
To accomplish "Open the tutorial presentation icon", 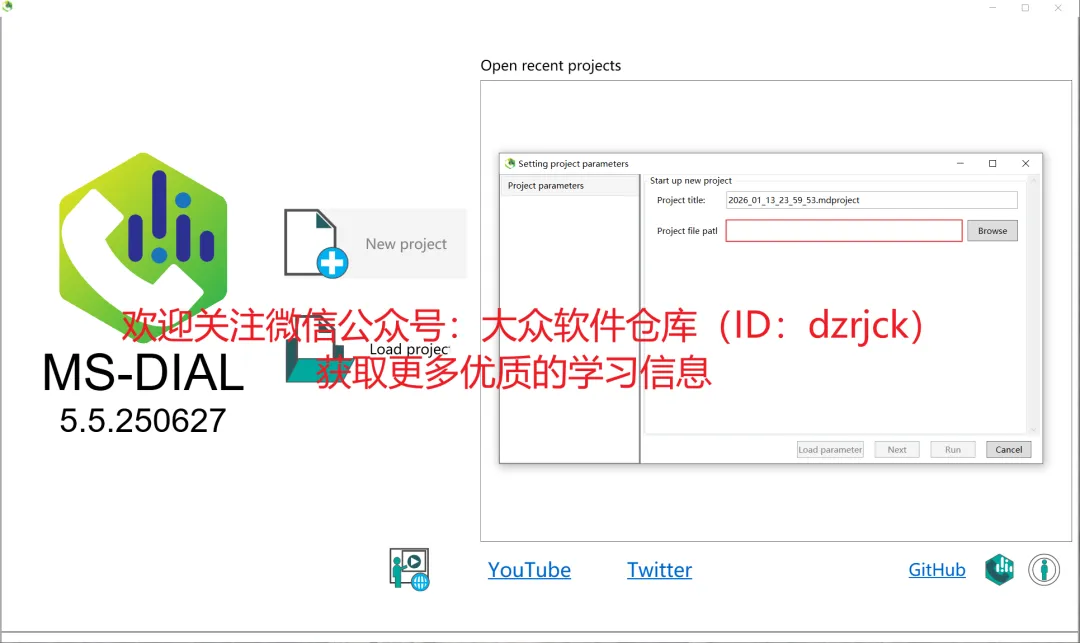I will click(x=409, y=569).
